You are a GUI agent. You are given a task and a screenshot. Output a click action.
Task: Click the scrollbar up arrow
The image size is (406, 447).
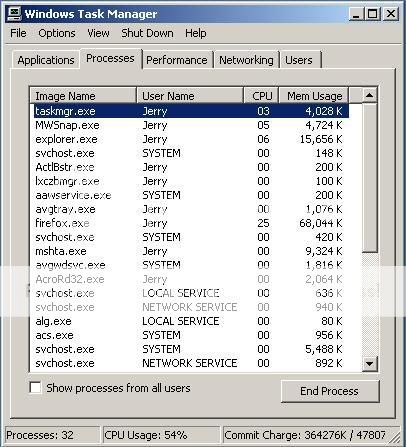369,95
